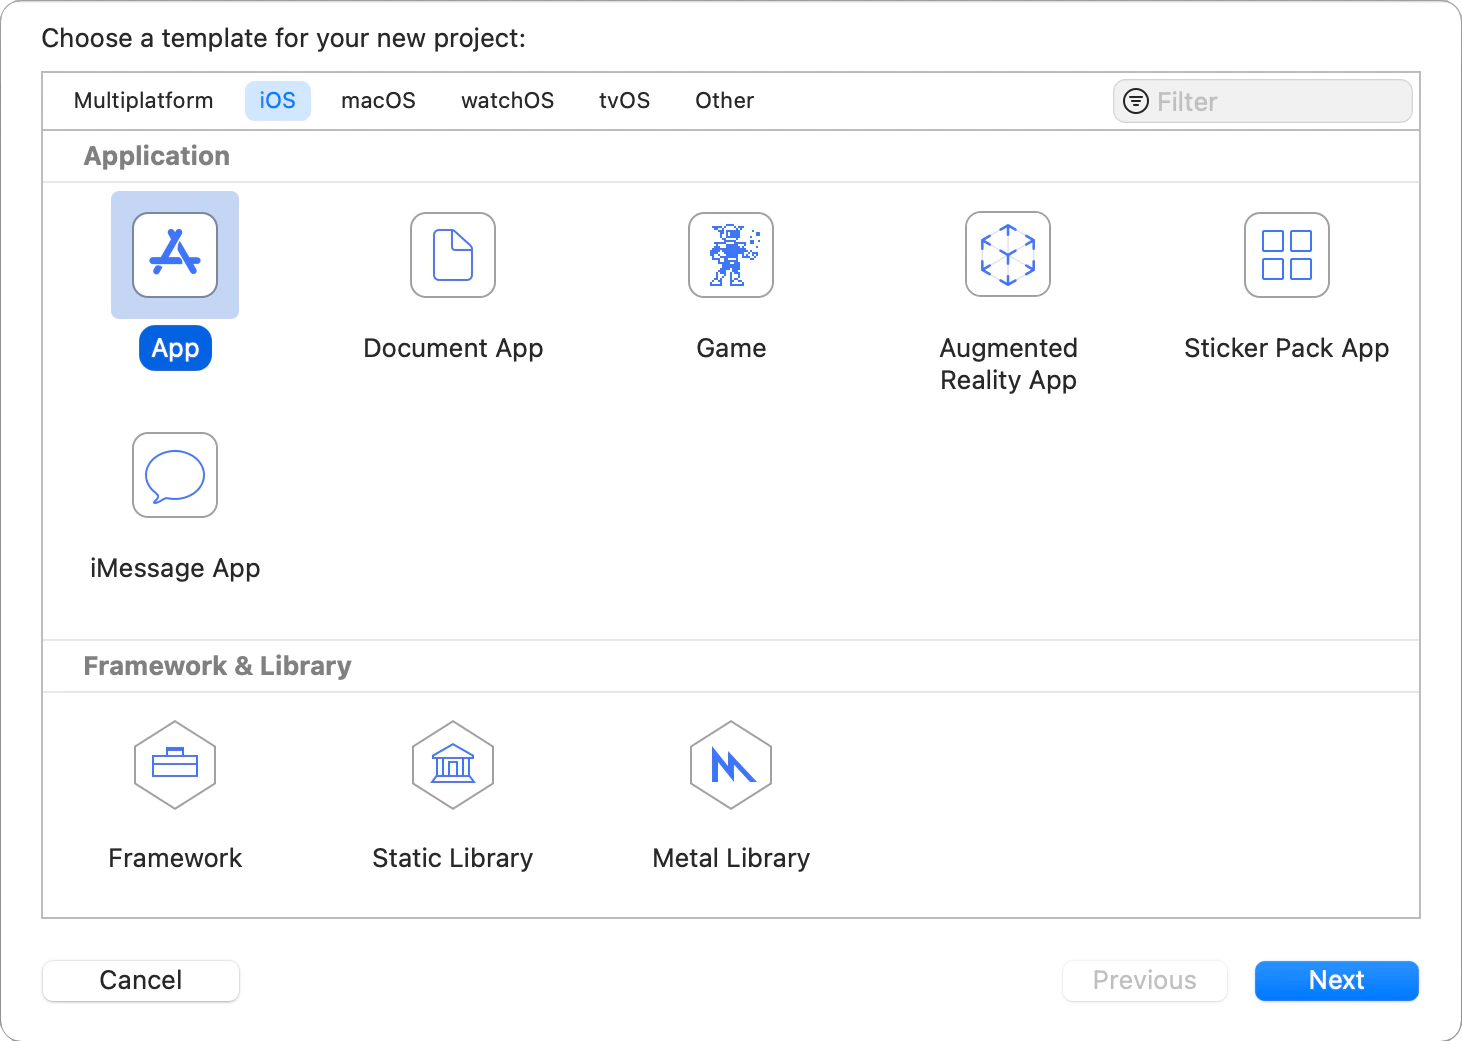The height and width of the screenshot is (1041, 1462).
Task: Keep the iOS tab selected
Action: (x=277, y=100)
